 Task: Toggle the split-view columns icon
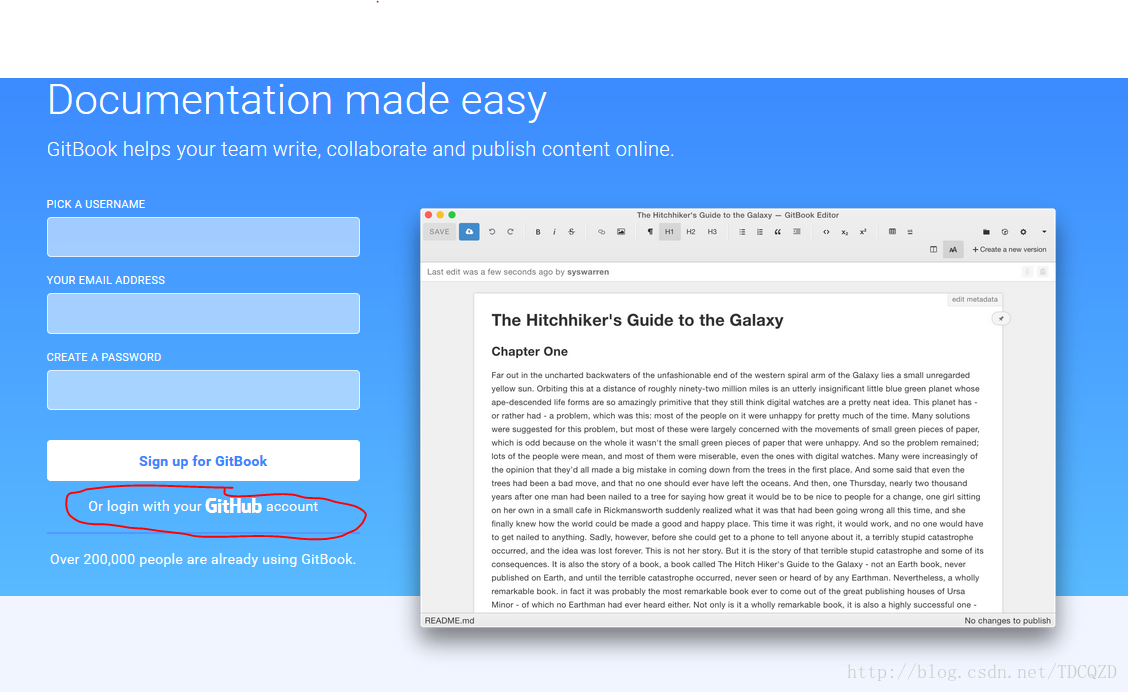(933, 250)
